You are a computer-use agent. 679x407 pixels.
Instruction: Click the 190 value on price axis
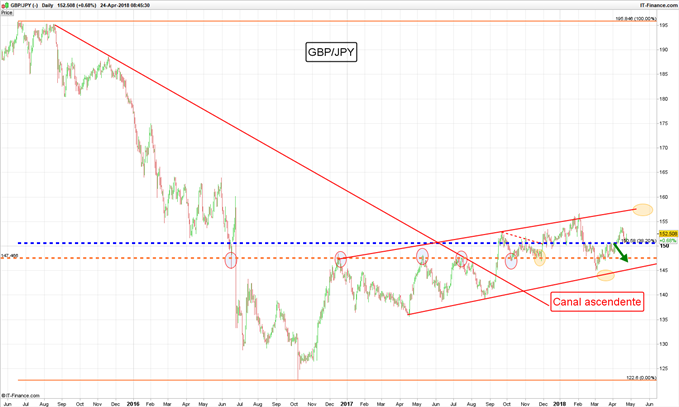663,50
